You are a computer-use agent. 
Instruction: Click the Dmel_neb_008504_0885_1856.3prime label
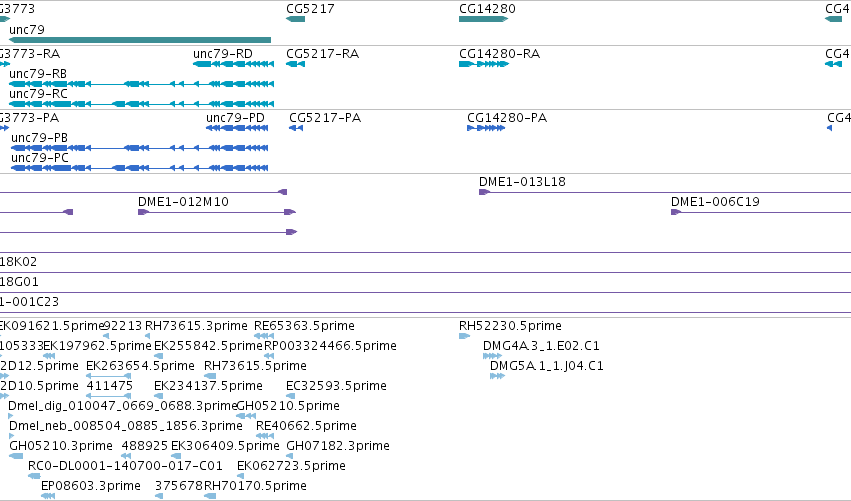tap(126, 426)
